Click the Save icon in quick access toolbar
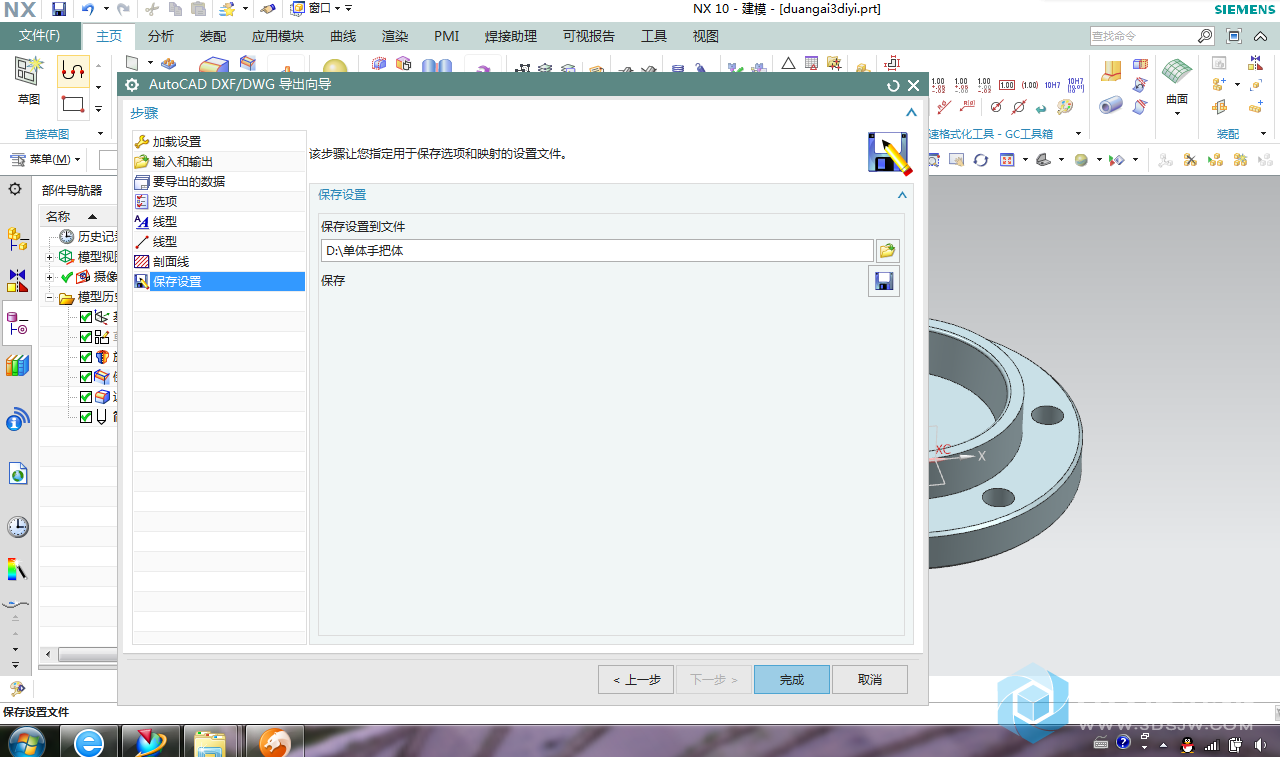 [59, 9]
